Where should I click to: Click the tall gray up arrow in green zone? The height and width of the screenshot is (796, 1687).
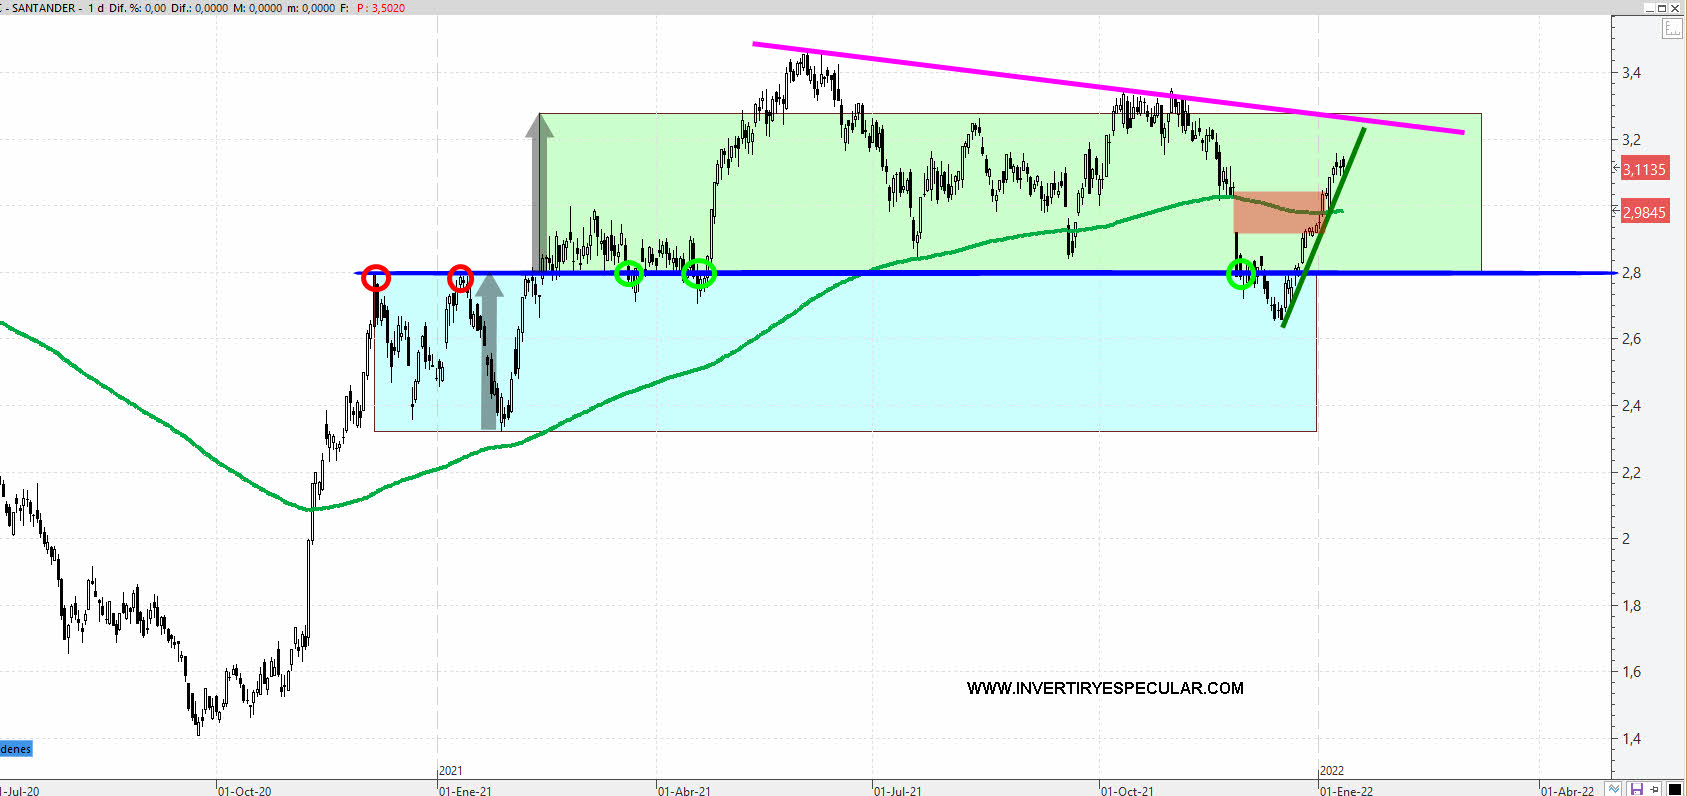click(540, 190)
